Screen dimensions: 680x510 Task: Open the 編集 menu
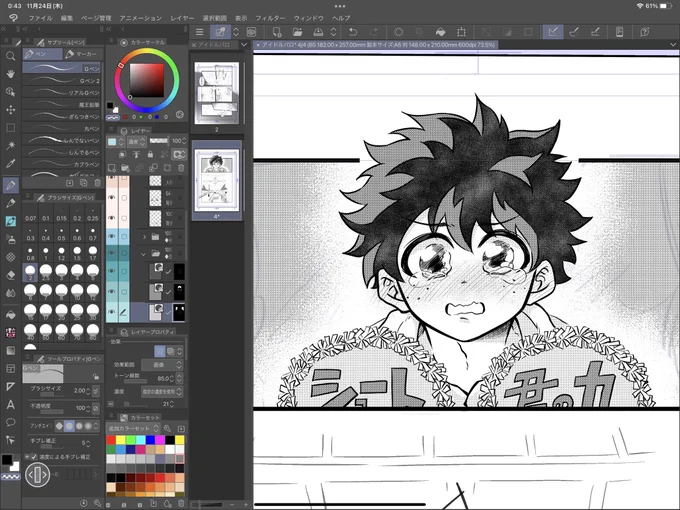tap(66, 18)
